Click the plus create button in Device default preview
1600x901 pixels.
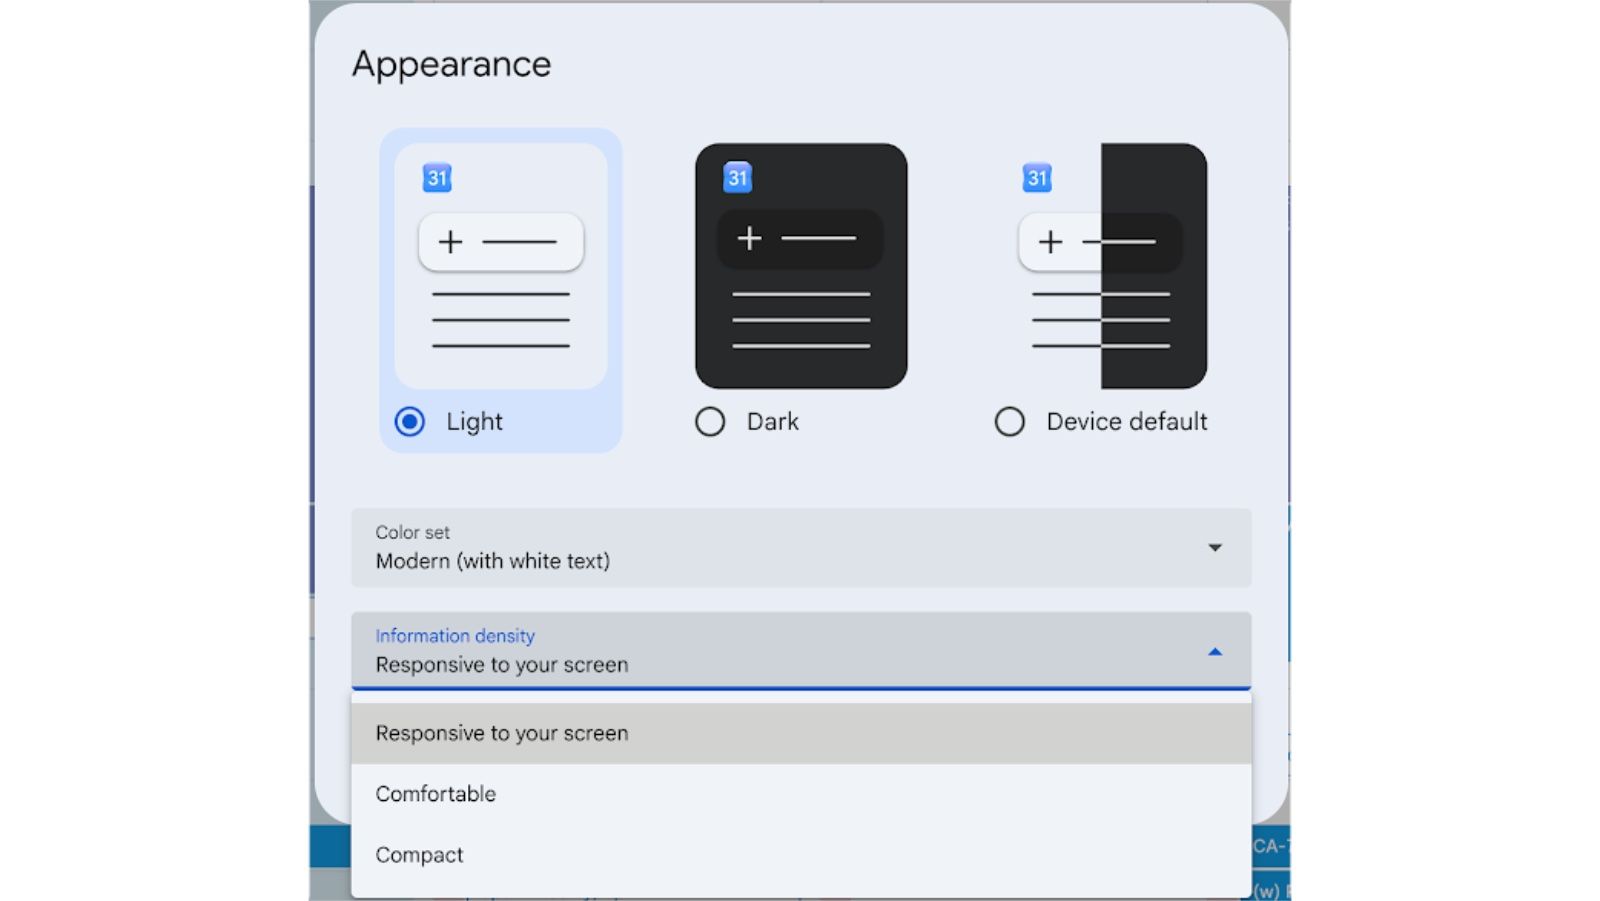(x=1101, y=242)
